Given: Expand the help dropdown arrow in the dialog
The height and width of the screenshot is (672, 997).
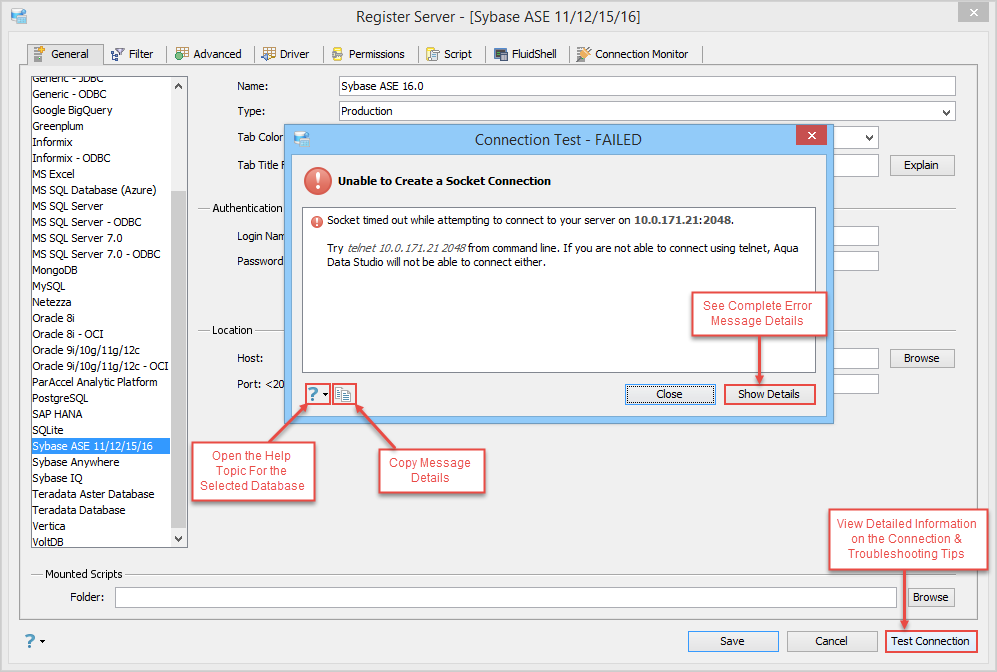Looking at the screenshot, I should [326, 395].
